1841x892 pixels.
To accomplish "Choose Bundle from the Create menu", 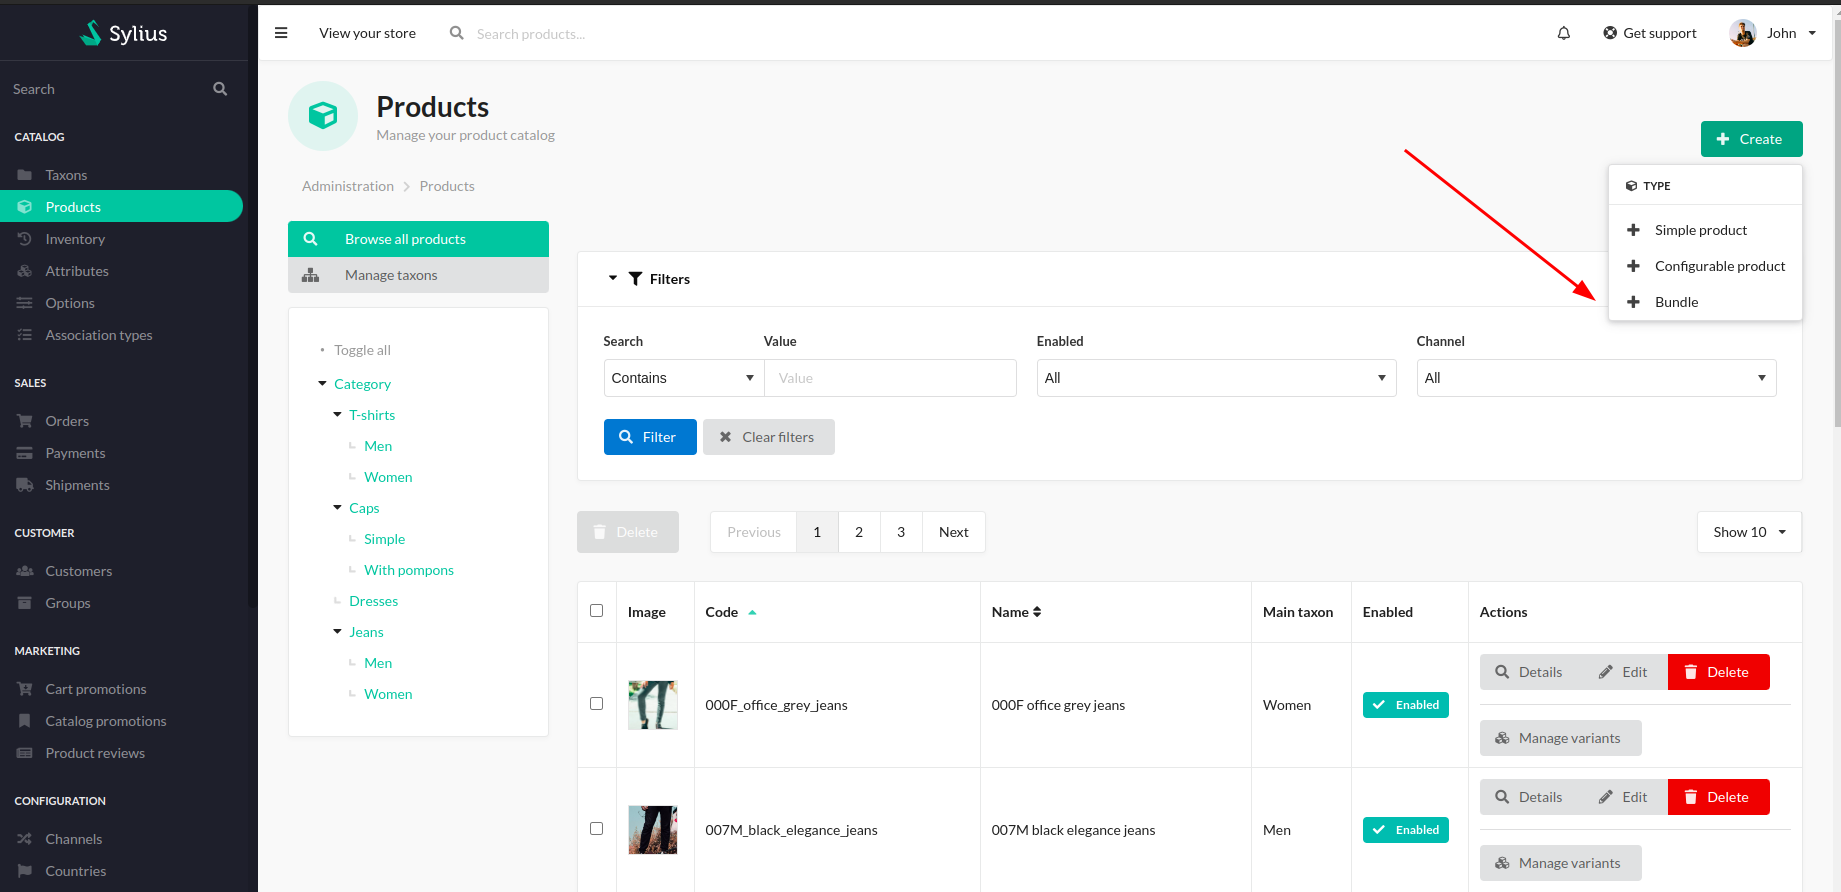I will click(1676, 302).
